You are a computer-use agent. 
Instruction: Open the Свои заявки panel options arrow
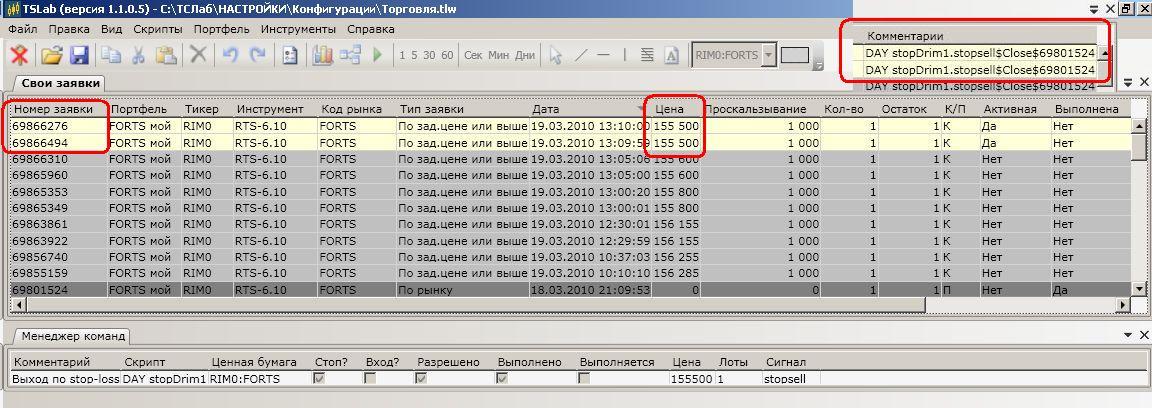tap(1129, 82)
